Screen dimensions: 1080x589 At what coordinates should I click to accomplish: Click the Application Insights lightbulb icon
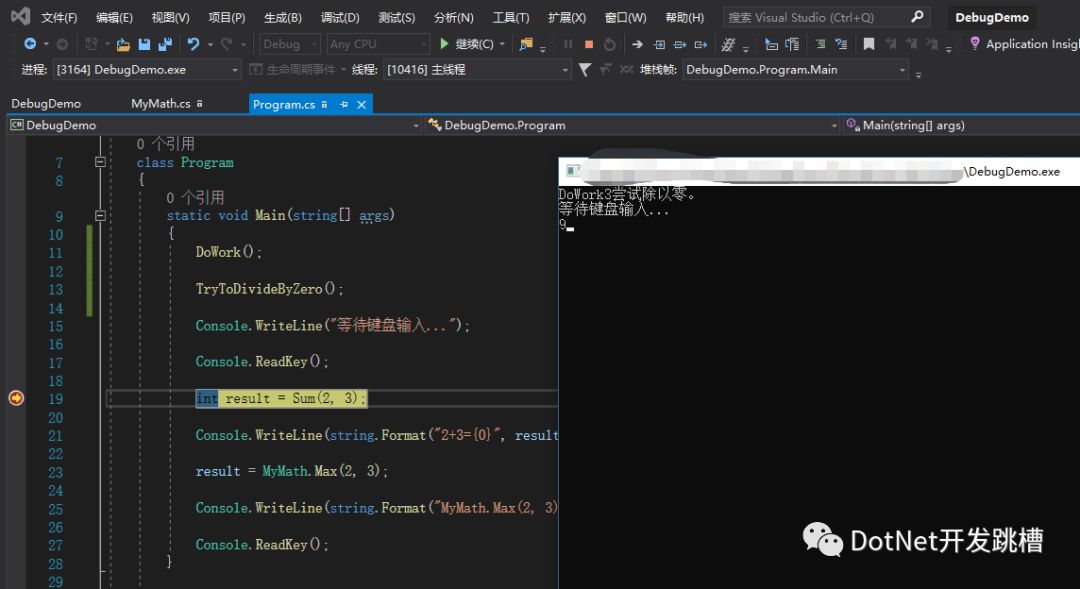click(975, 44)
